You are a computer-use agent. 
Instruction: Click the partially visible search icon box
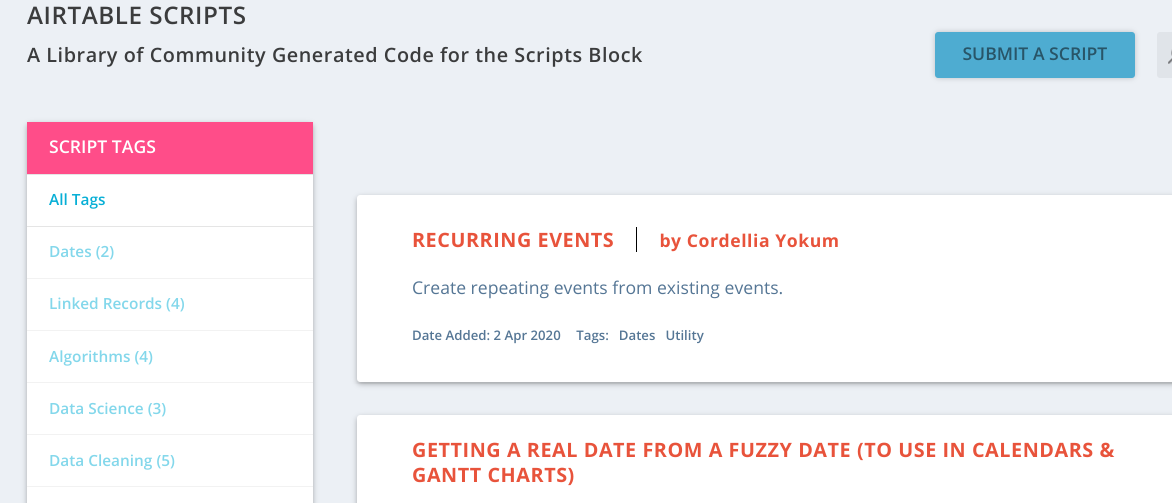(x=1165, y=55)
